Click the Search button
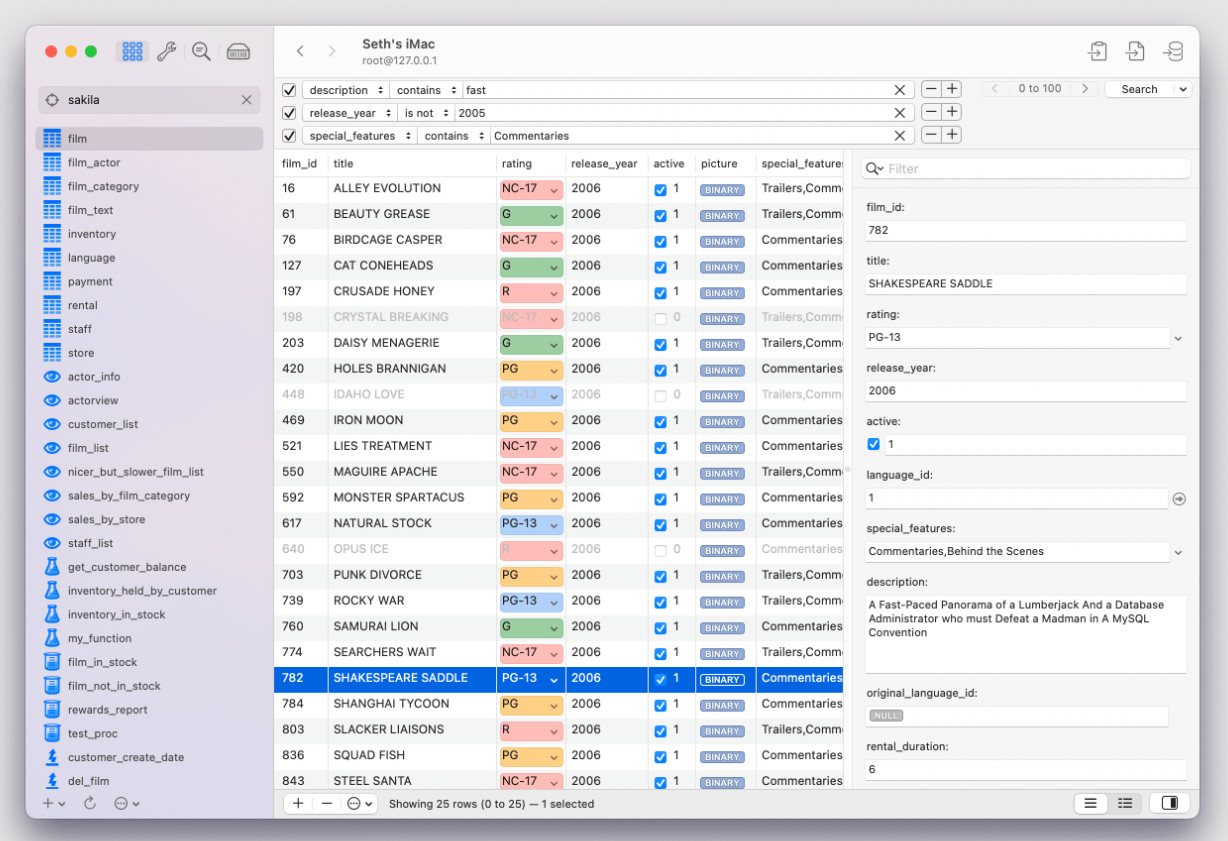The width and height of the screenshot is (1228, 841). [1139, 89]
